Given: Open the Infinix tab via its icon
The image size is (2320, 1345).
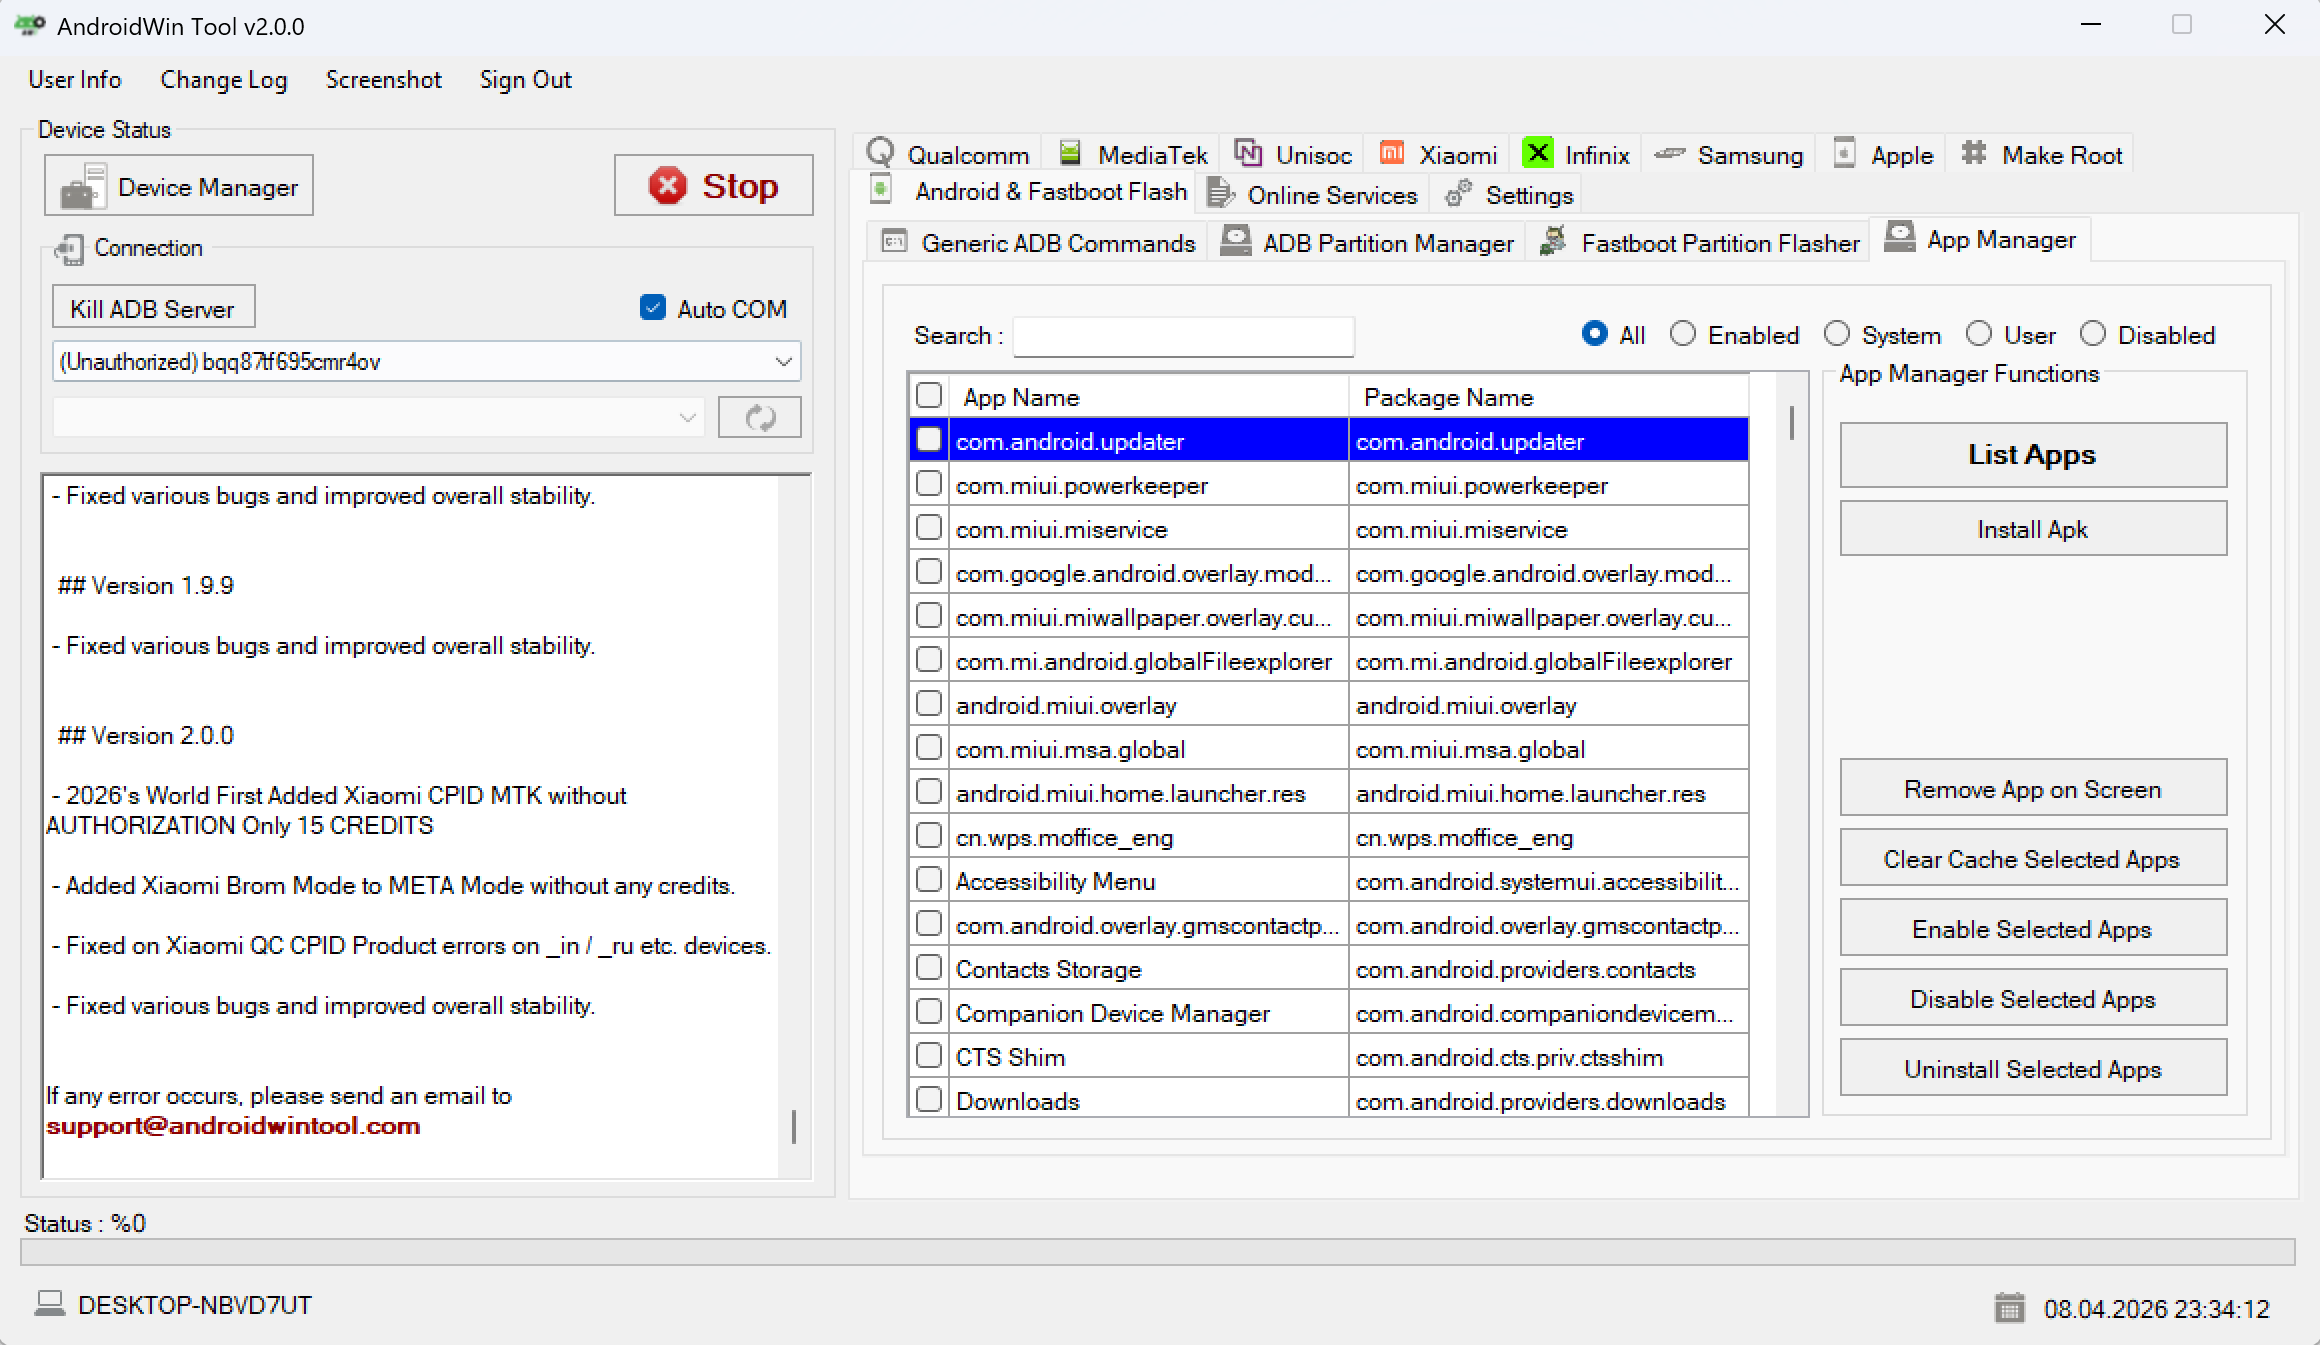Looking at the screenshot, I should pos(1538,153).
